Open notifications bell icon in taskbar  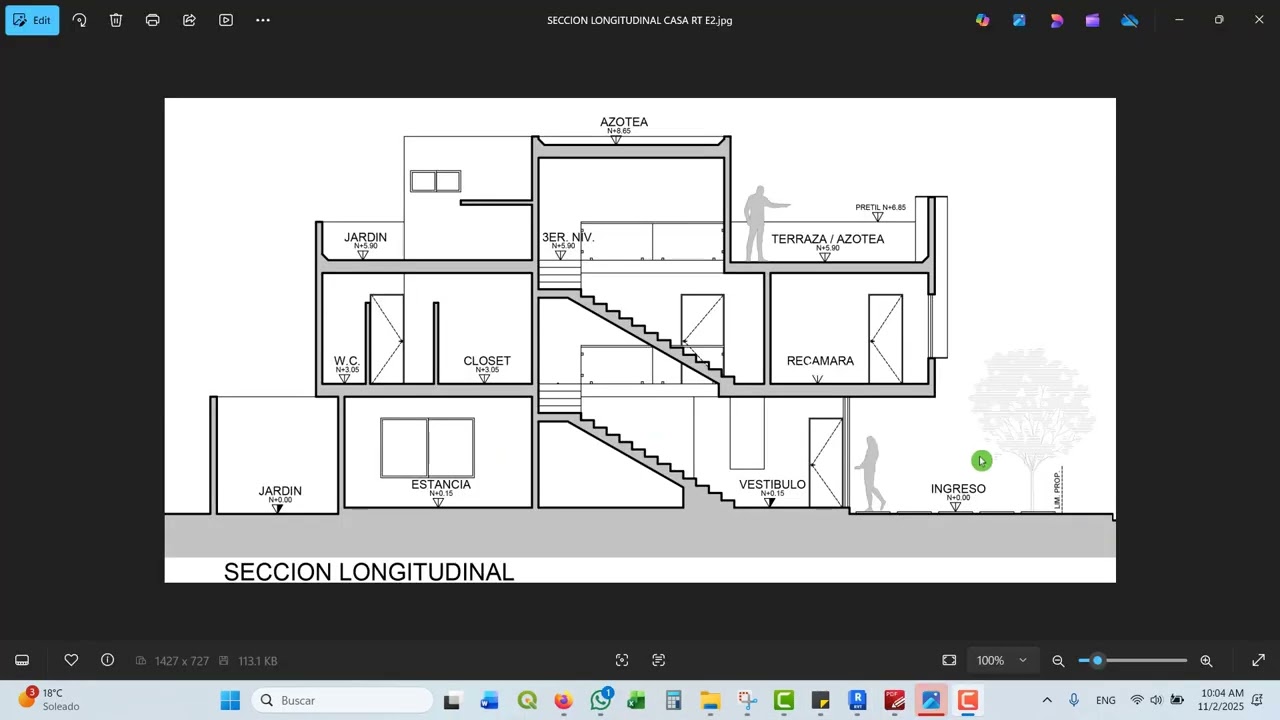pos(1258,700)
